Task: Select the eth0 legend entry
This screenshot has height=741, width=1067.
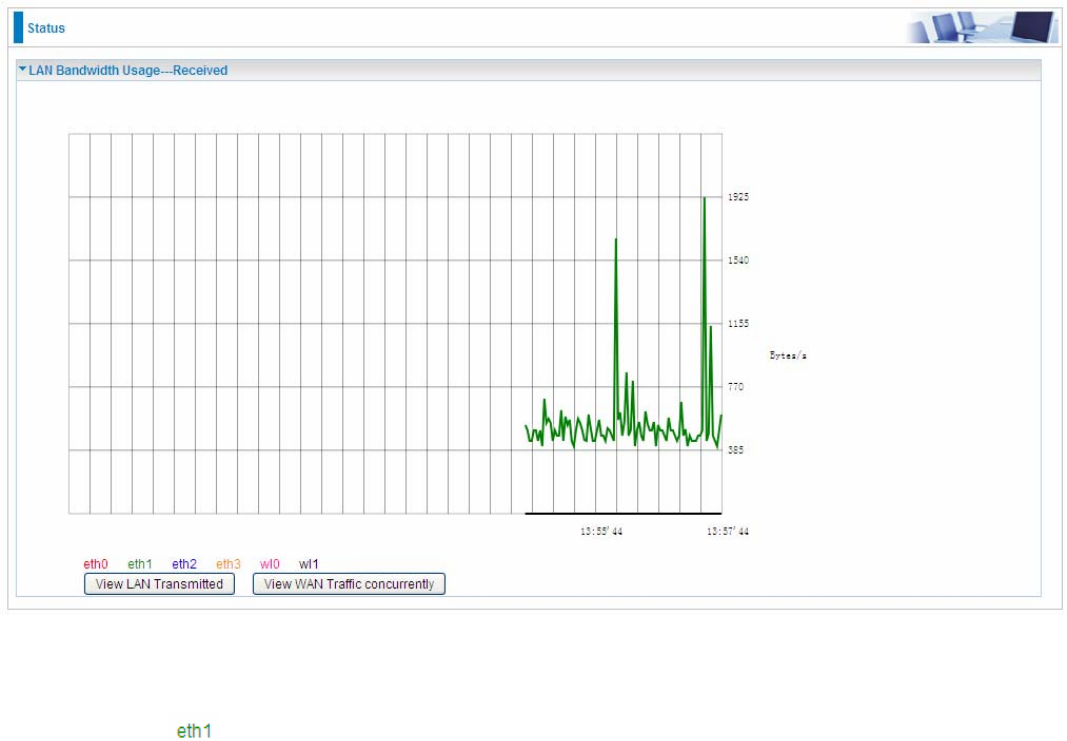Action: [96, 563]
